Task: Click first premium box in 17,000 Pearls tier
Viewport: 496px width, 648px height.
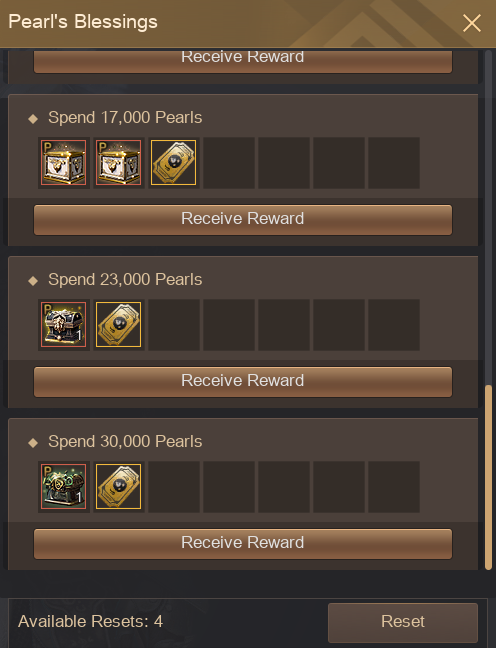Action: pos(64,162)
